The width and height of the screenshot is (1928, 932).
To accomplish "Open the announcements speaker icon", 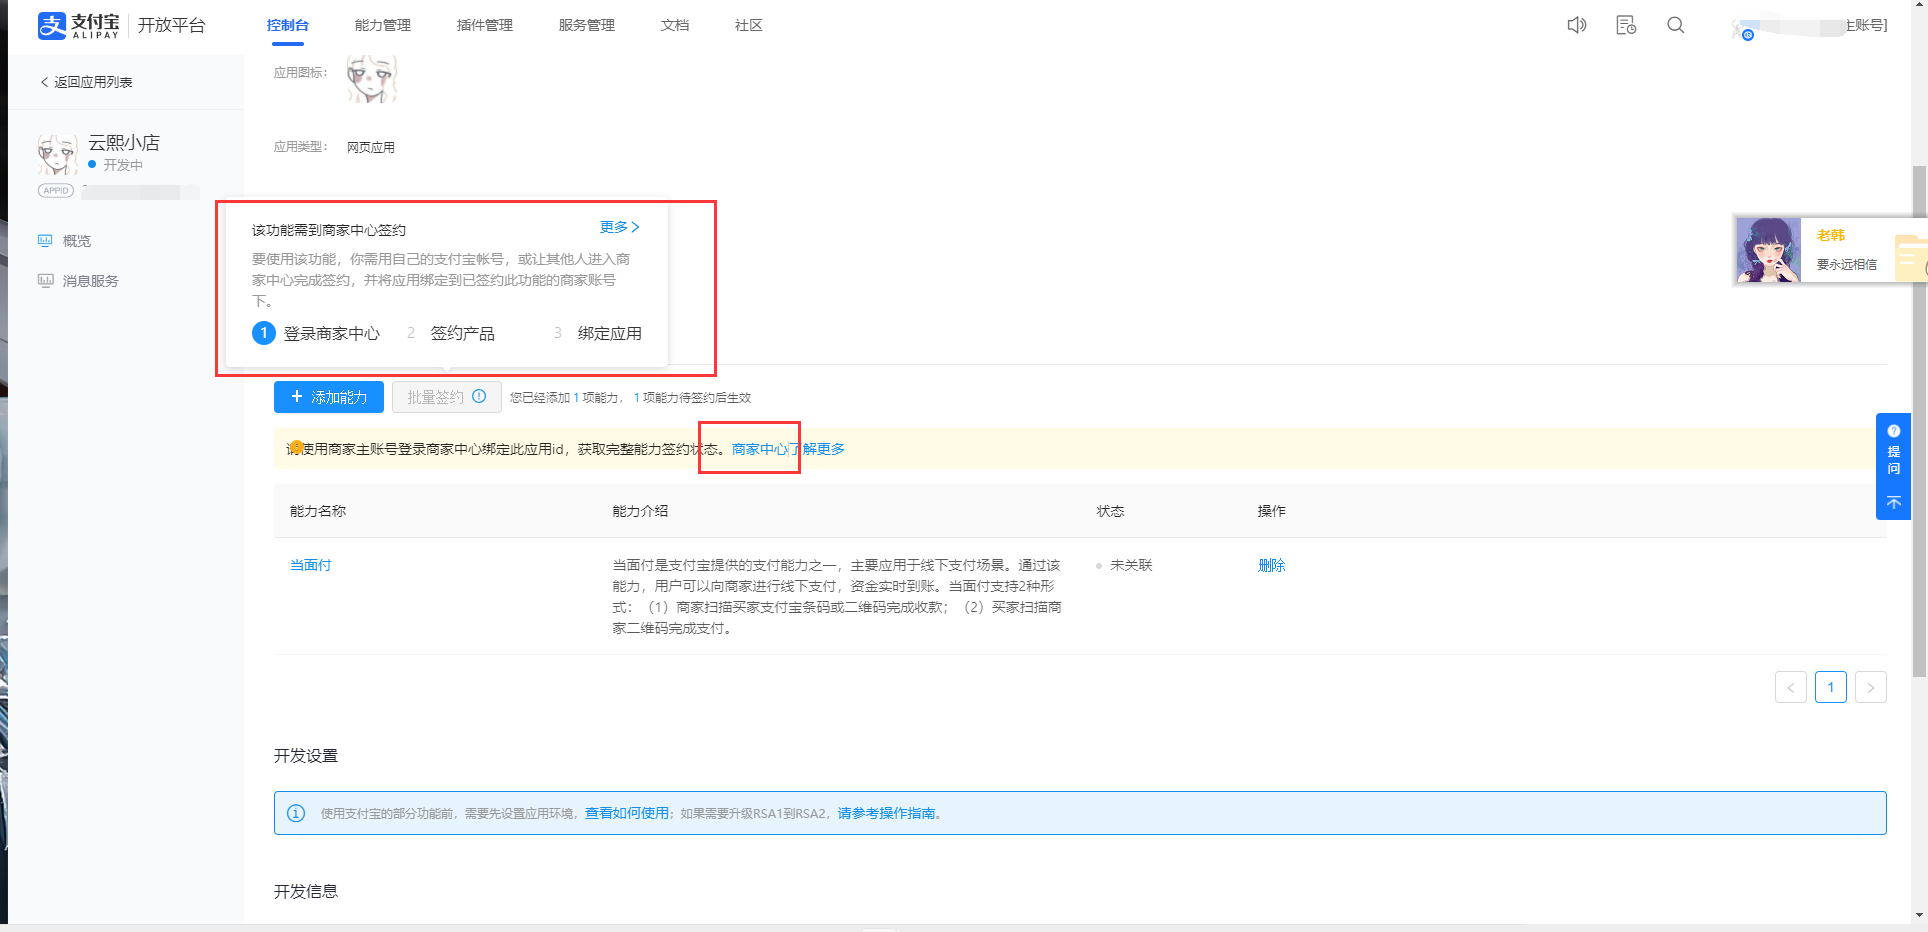I will click(1577, 25).
